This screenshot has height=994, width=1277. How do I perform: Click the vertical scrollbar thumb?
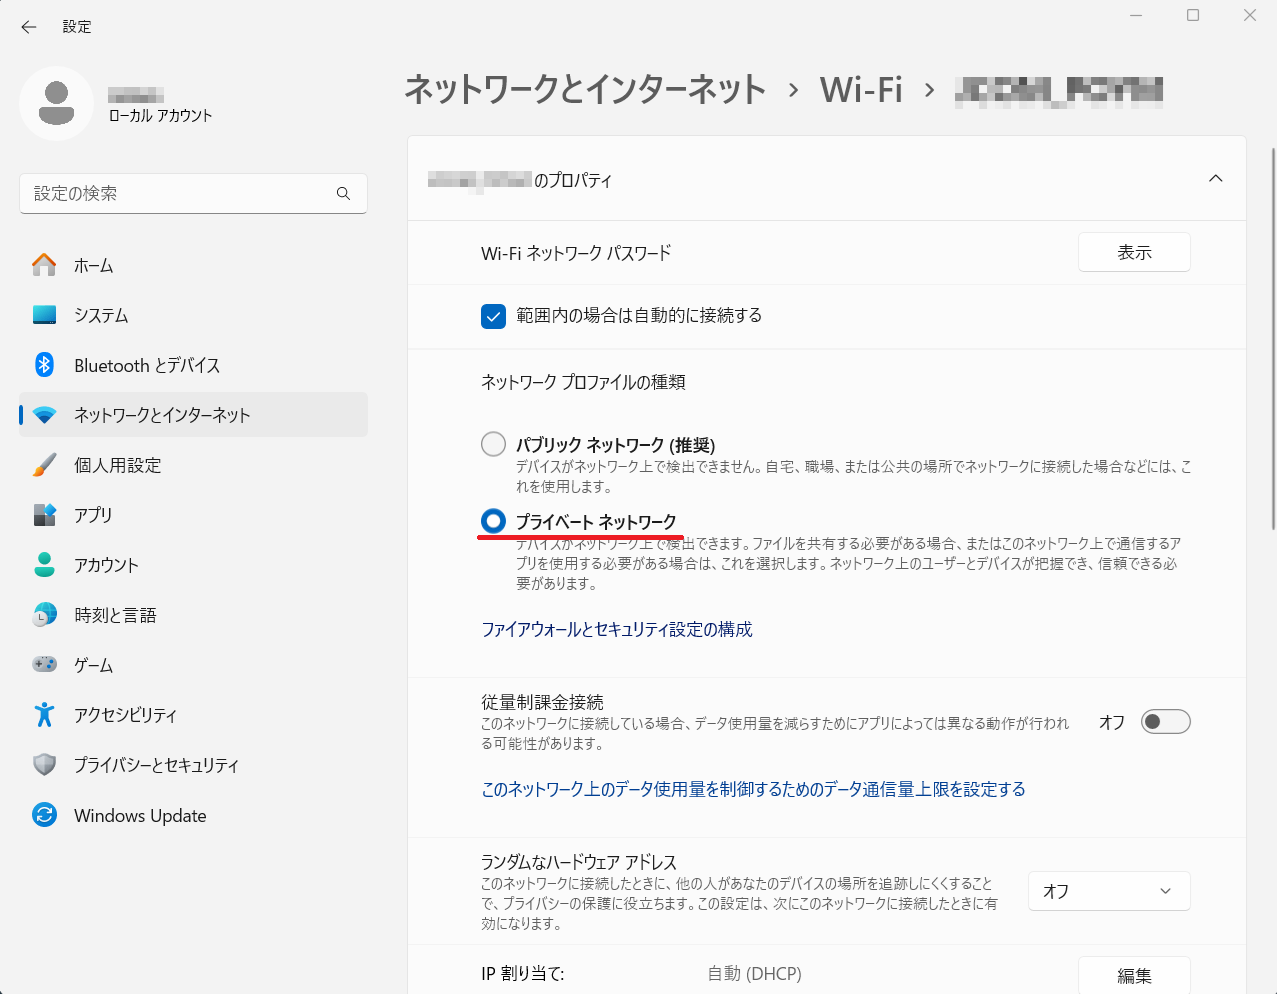[x=1272, y=338]
